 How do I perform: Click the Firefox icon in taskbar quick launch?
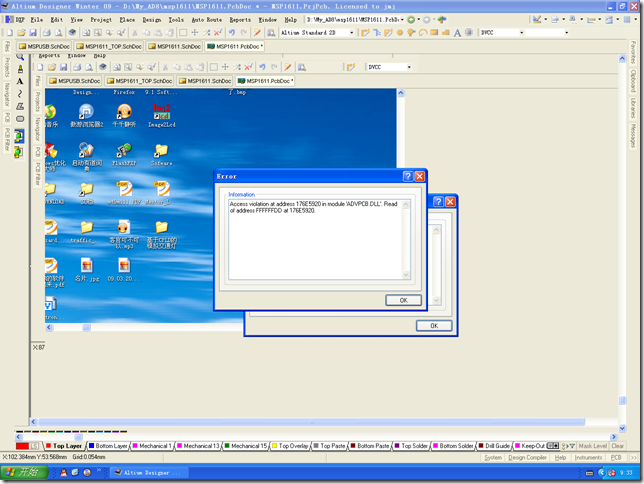coord(87,472)
